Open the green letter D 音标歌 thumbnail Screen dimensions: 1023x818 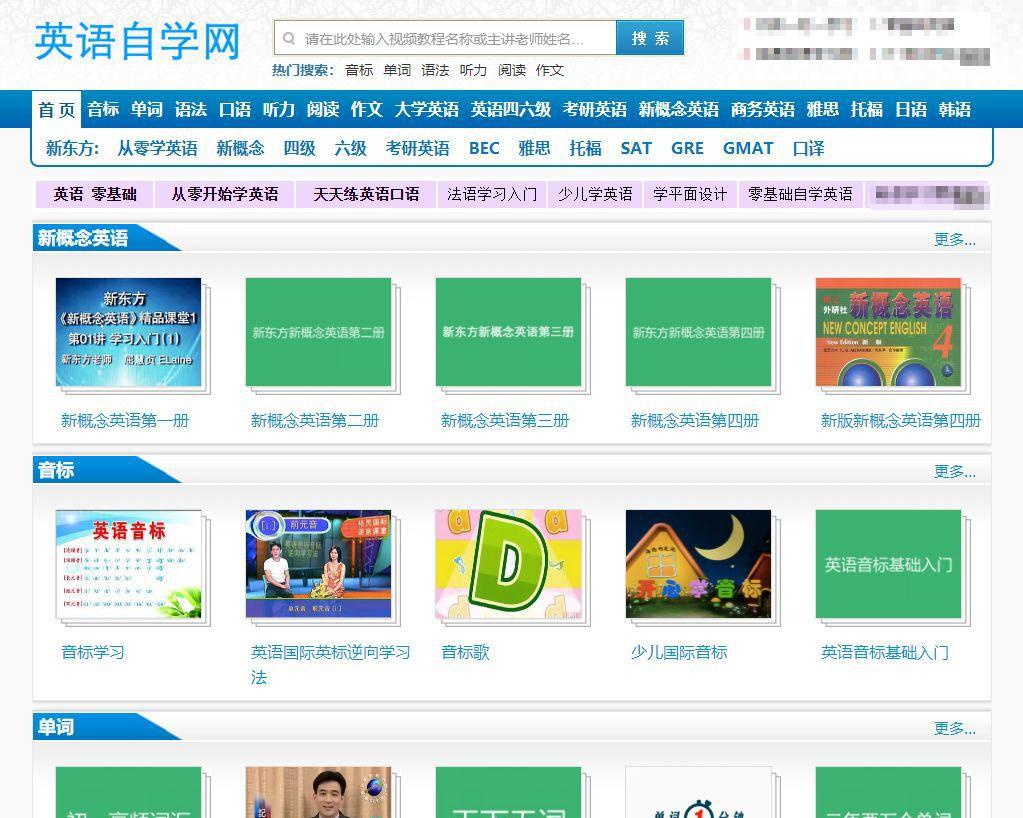pos(508,564)
